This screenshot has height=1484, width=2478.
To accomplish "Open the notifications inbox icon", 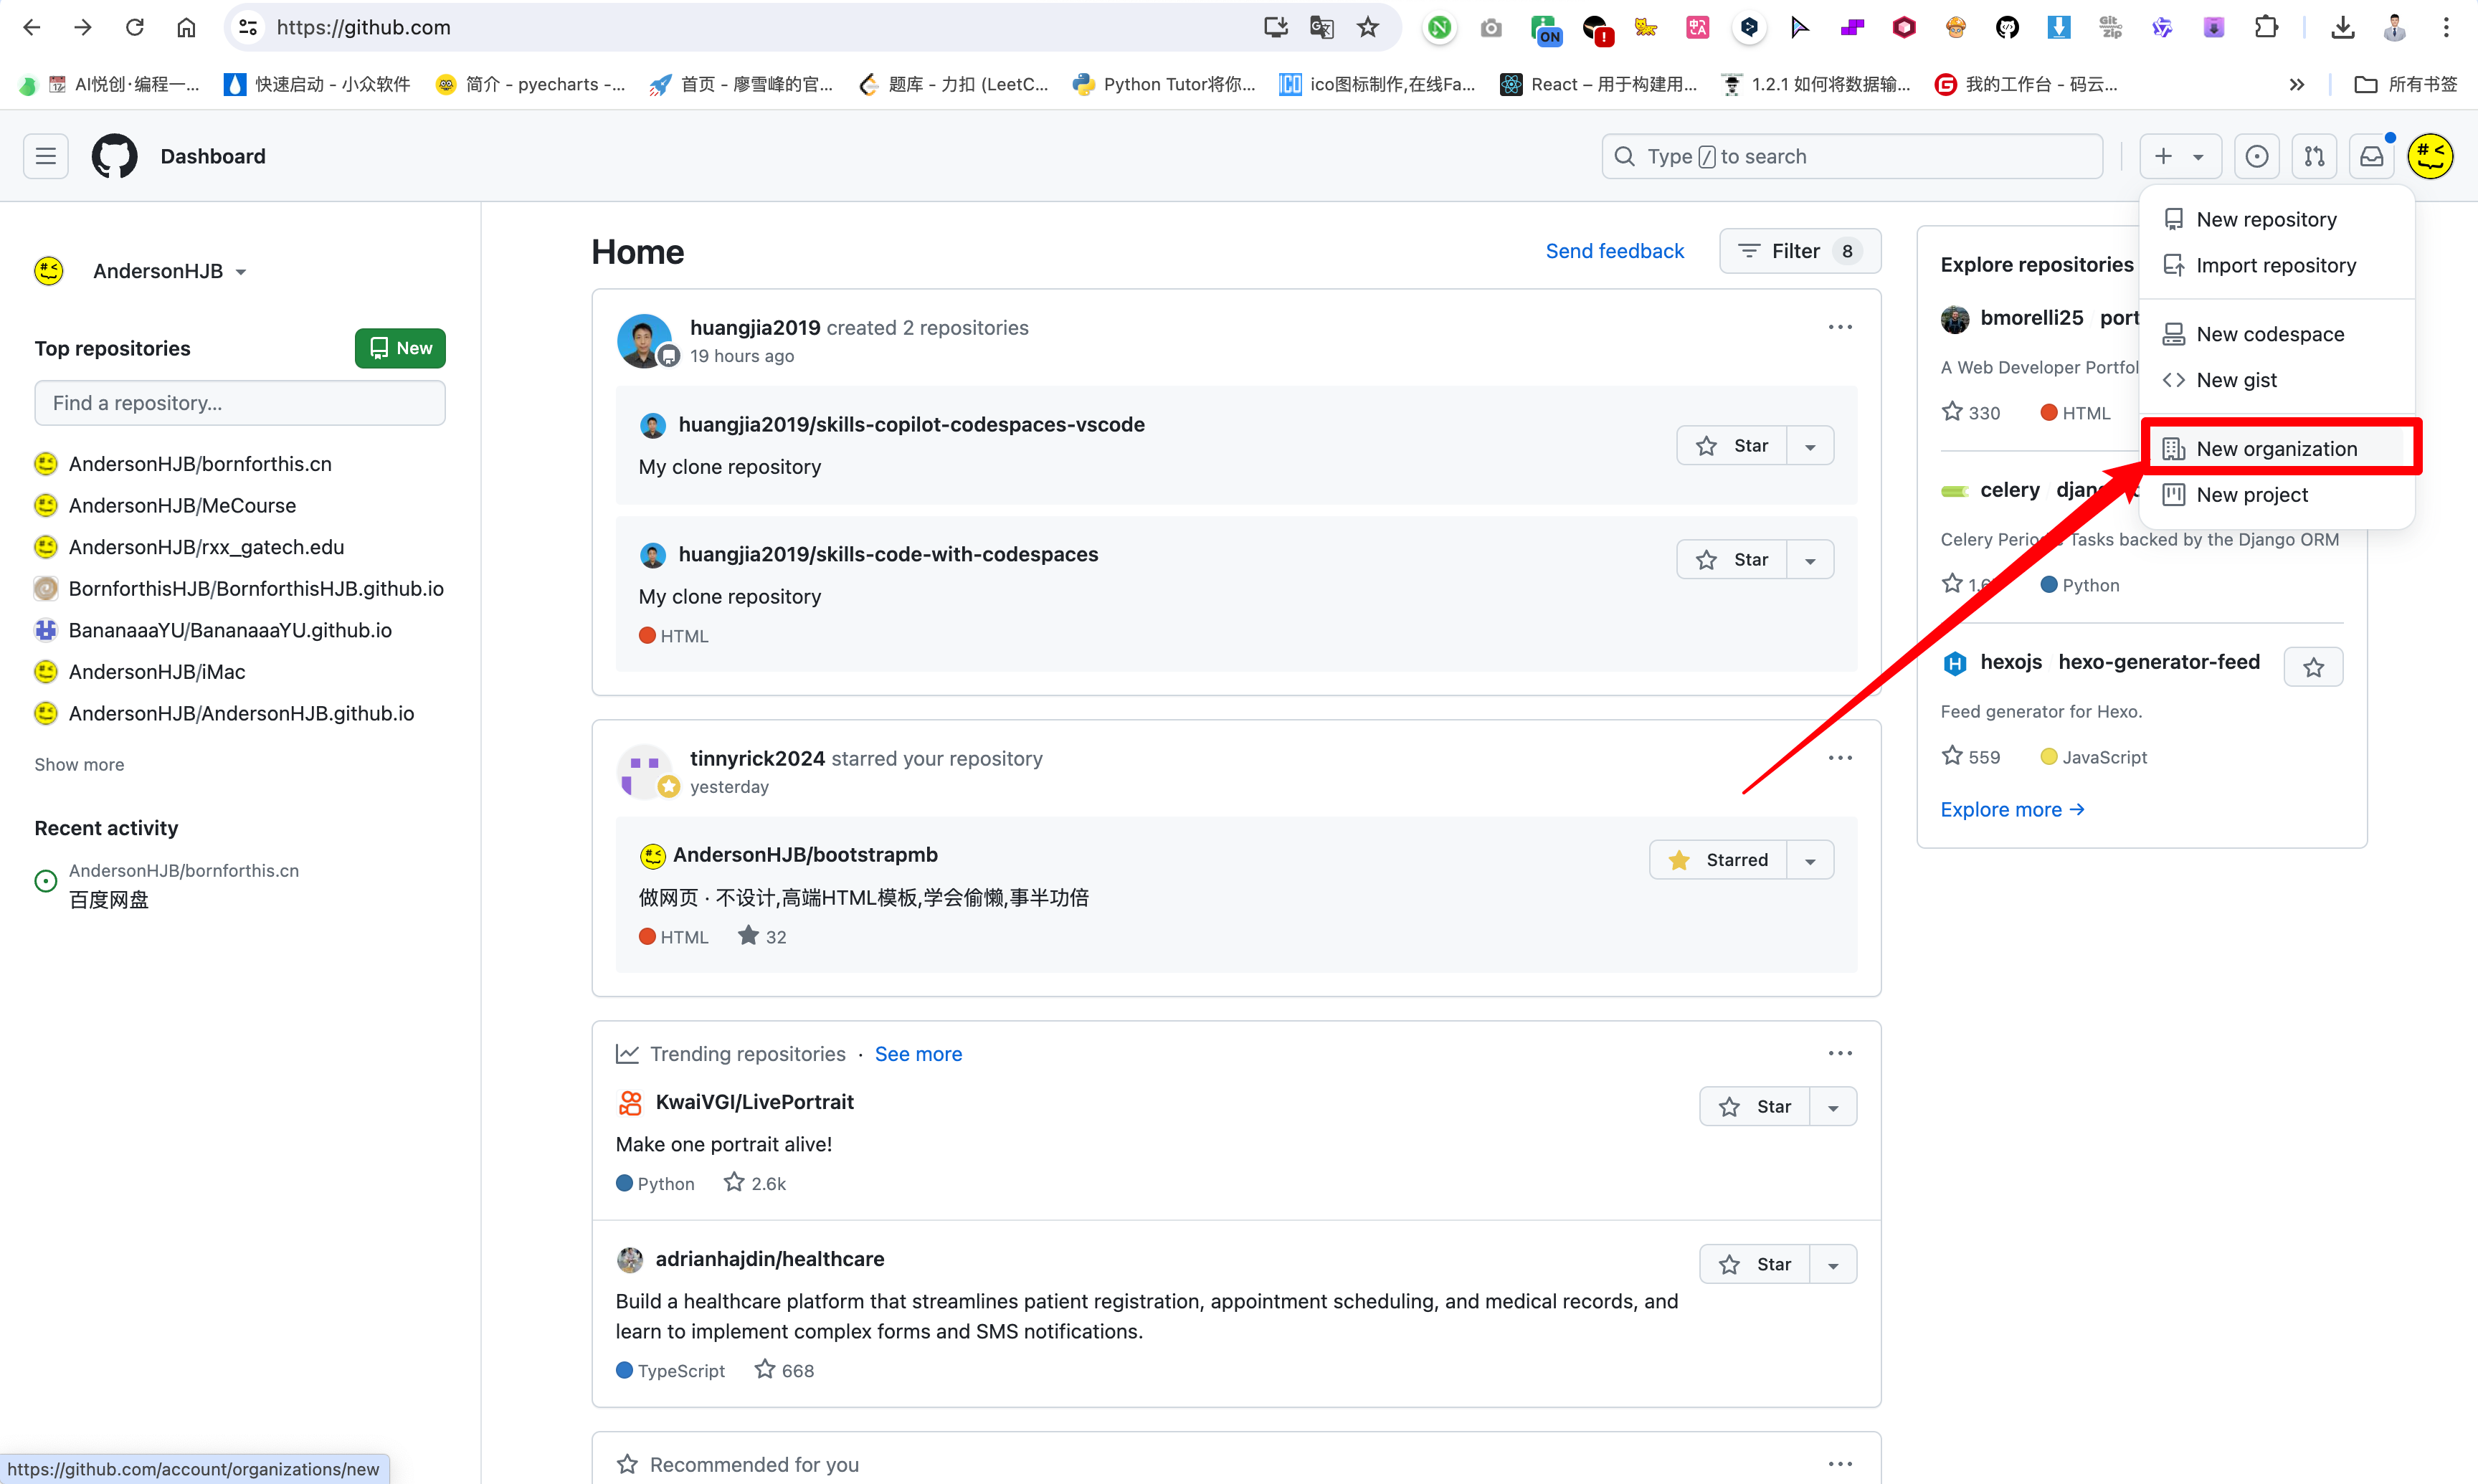I will click(x=2371, y=156).
